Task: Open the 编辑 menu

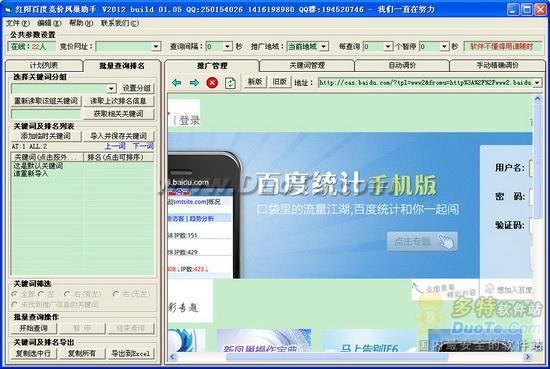Action: coord(49,23)
